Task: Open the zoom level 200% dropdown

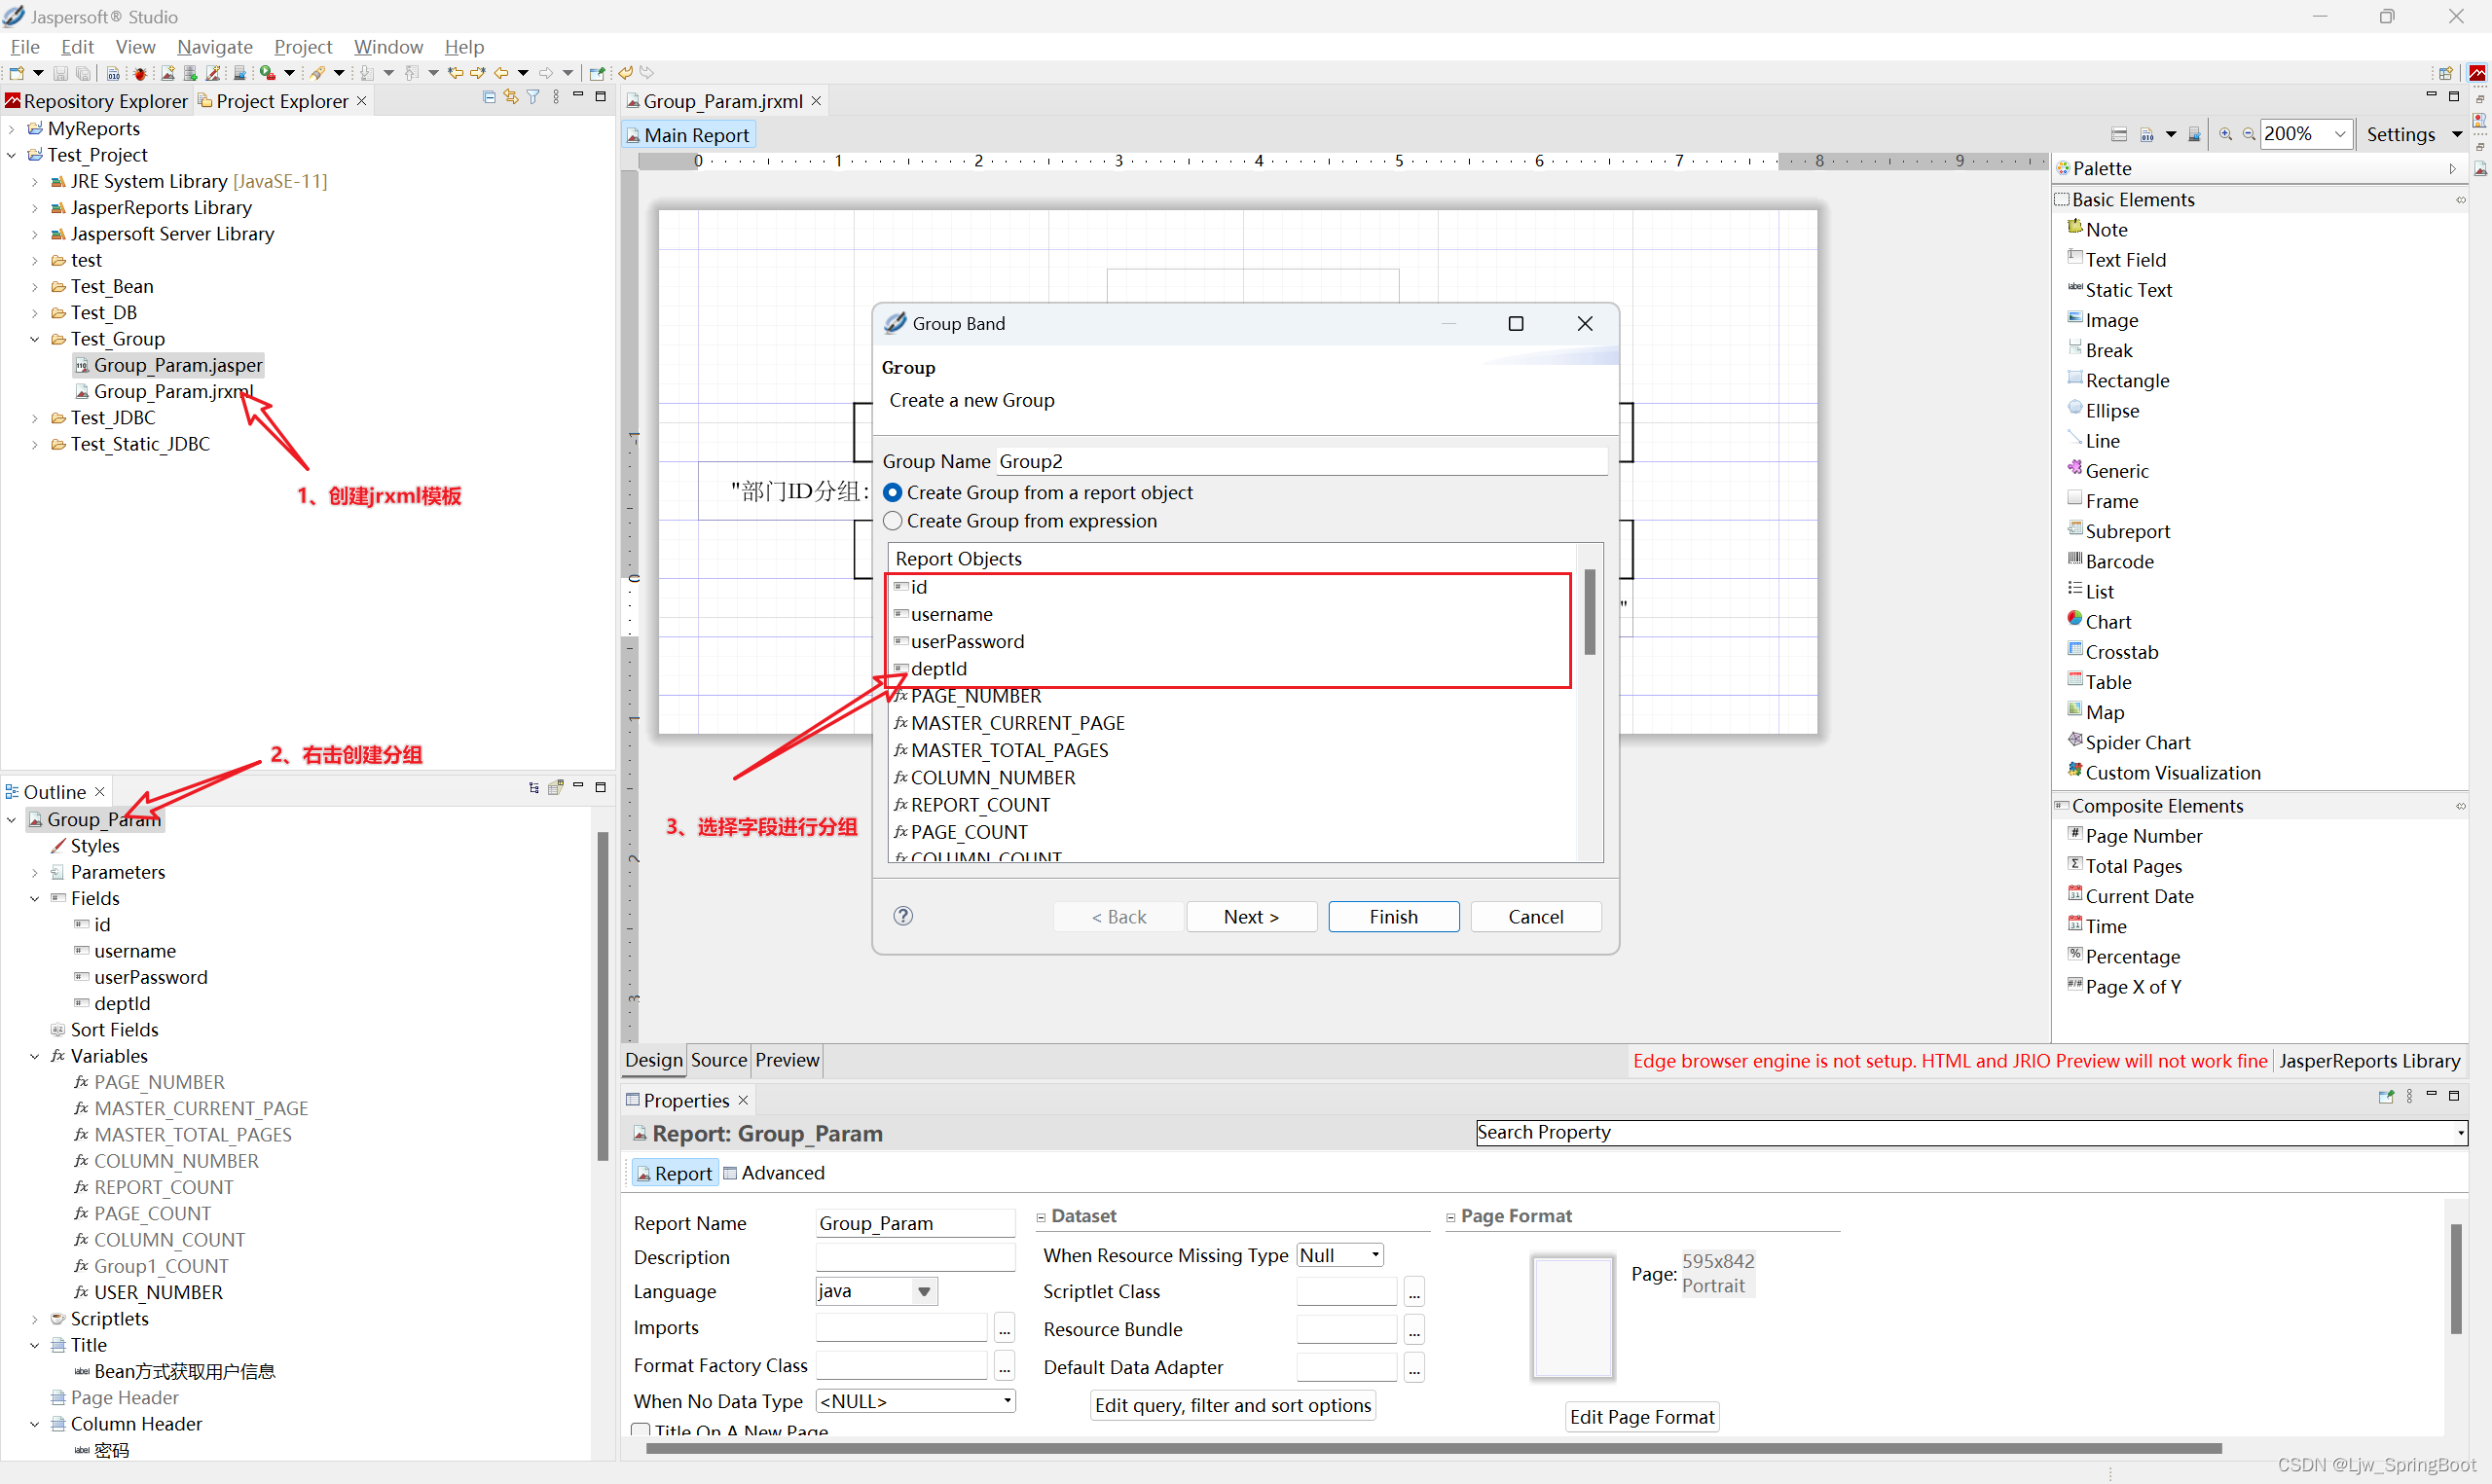Action: (x=2340, y=134)
